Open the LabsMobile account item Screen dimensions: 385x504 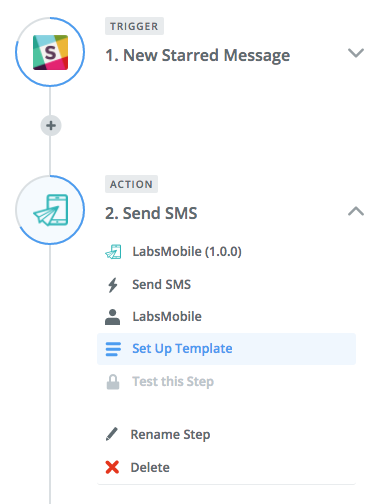pos(167,317)
